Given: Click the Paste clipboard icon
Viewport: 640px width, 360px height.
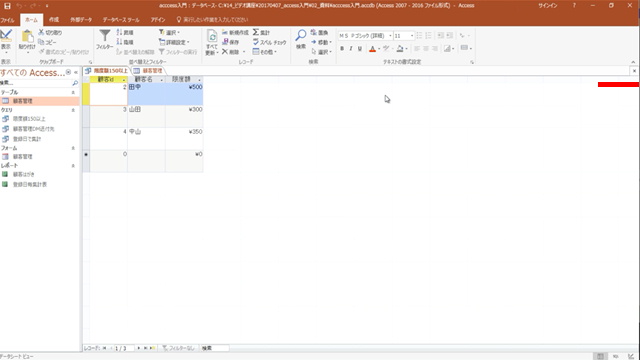Looking at the screenshot, I should point(27,37).
